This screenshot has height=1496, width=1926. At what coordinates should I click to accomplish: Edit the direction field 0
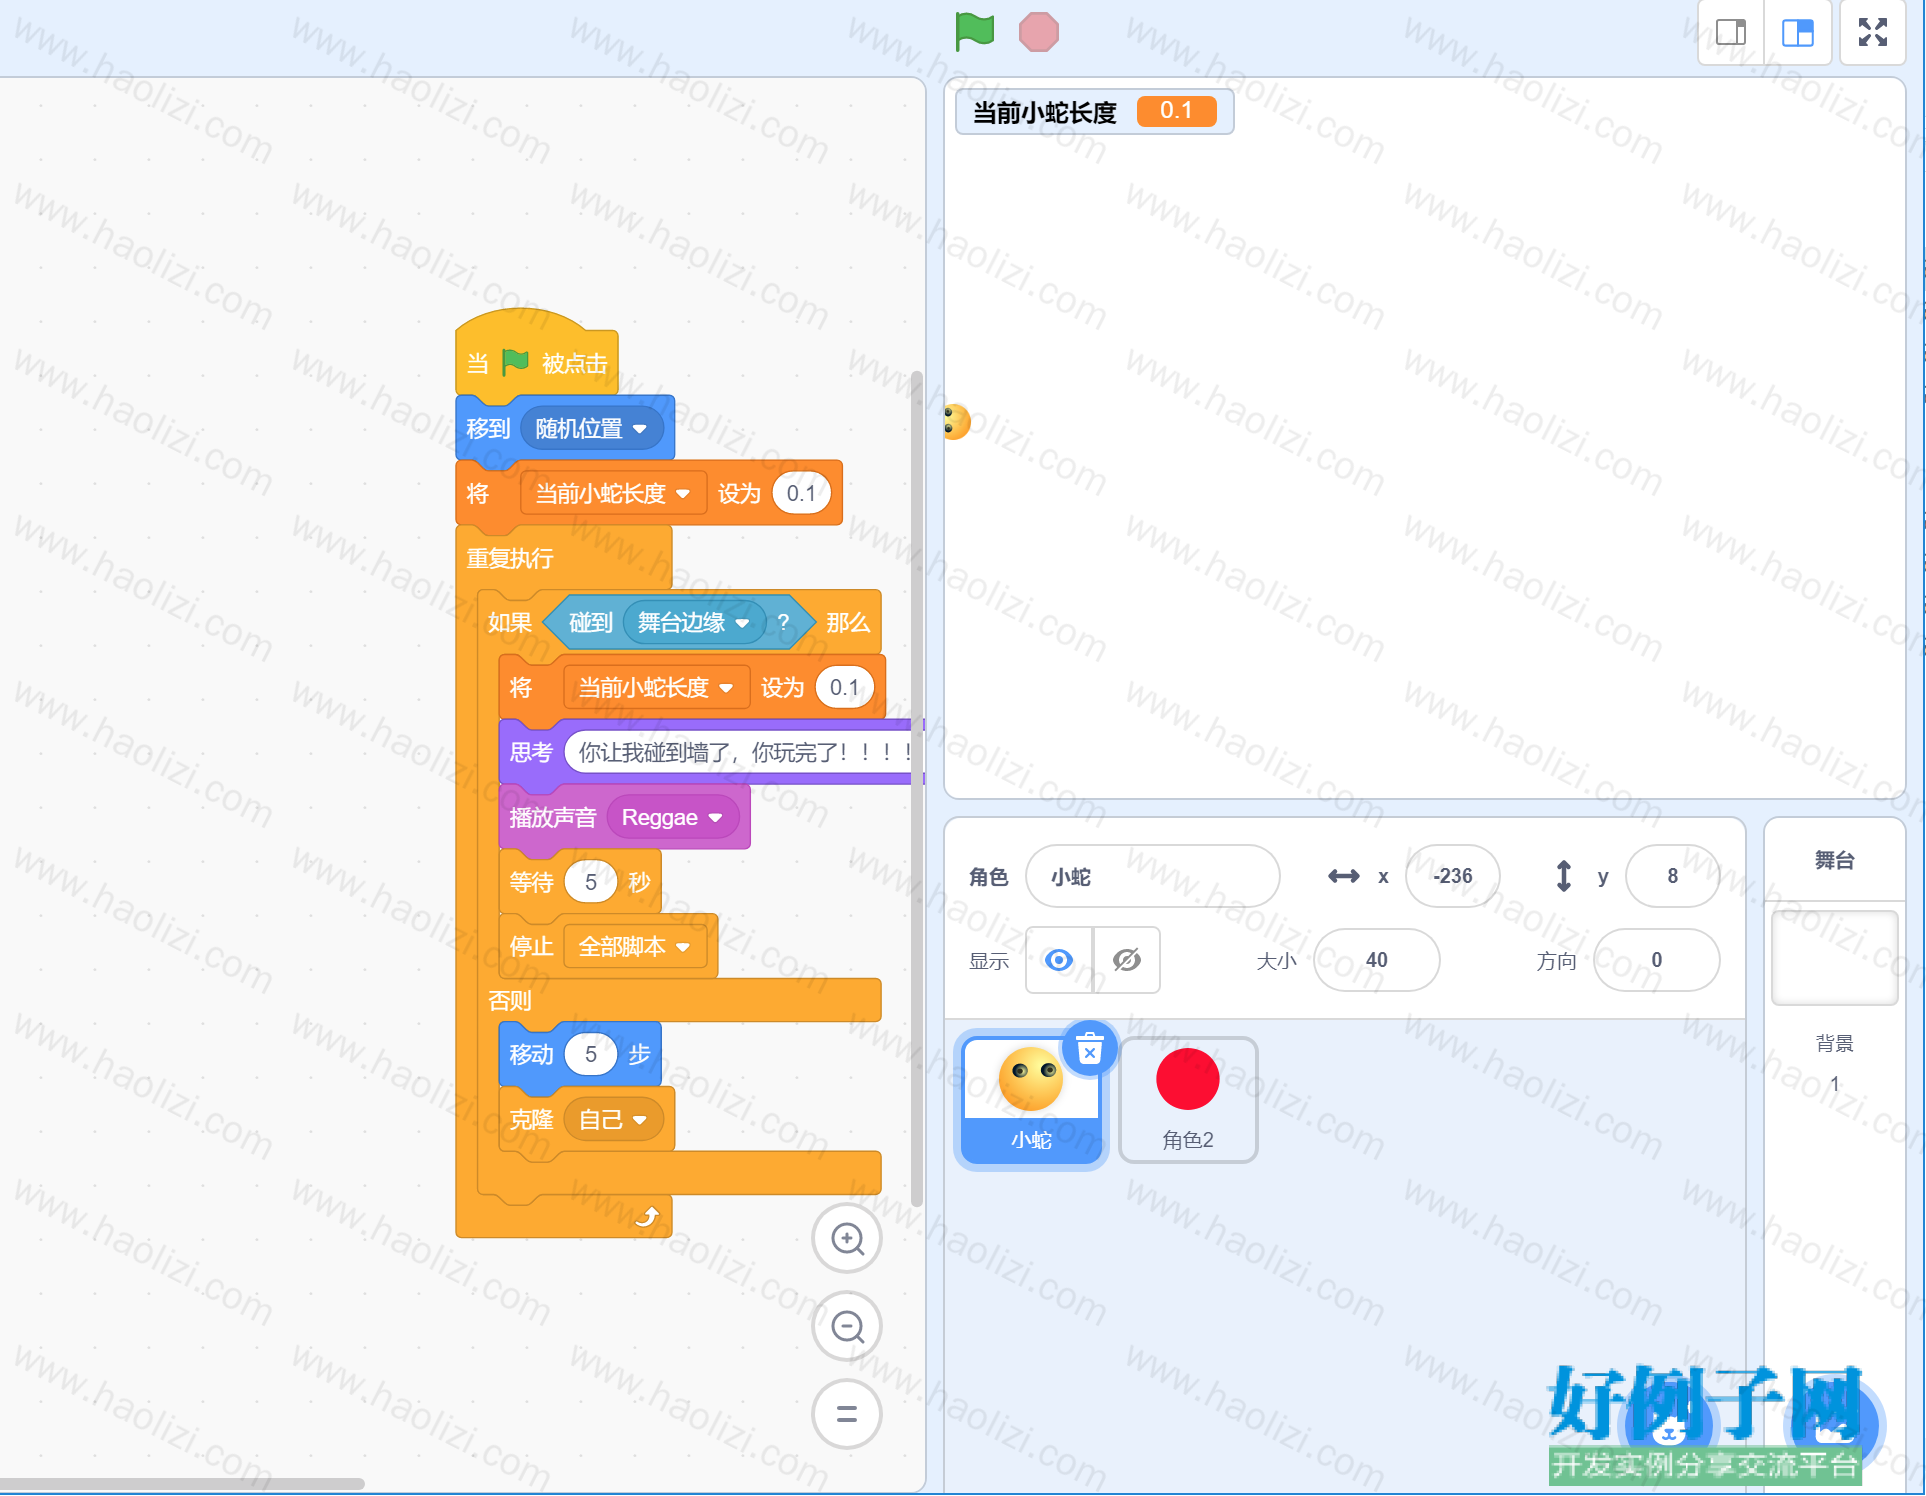click(x=1656, y=960)
